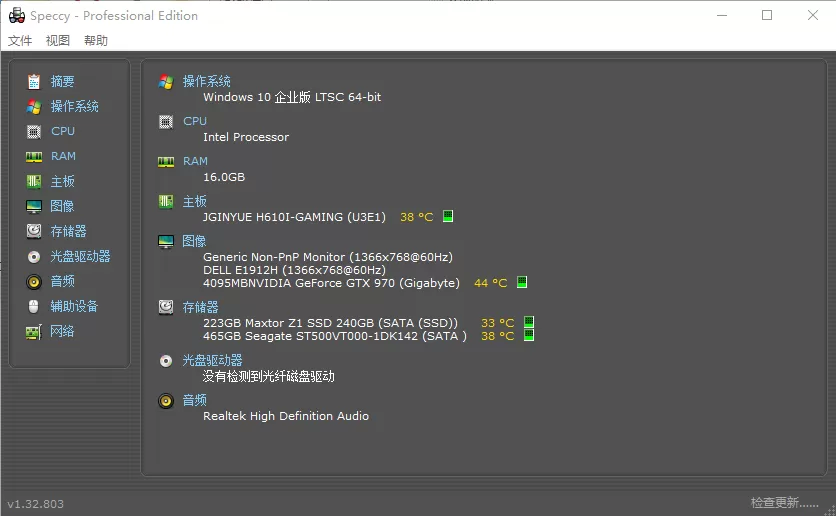Viewport: 836px width, 516px height.
Task: Click Seagate drive 38 °C temperature indicator
Action: coord(529,335)
